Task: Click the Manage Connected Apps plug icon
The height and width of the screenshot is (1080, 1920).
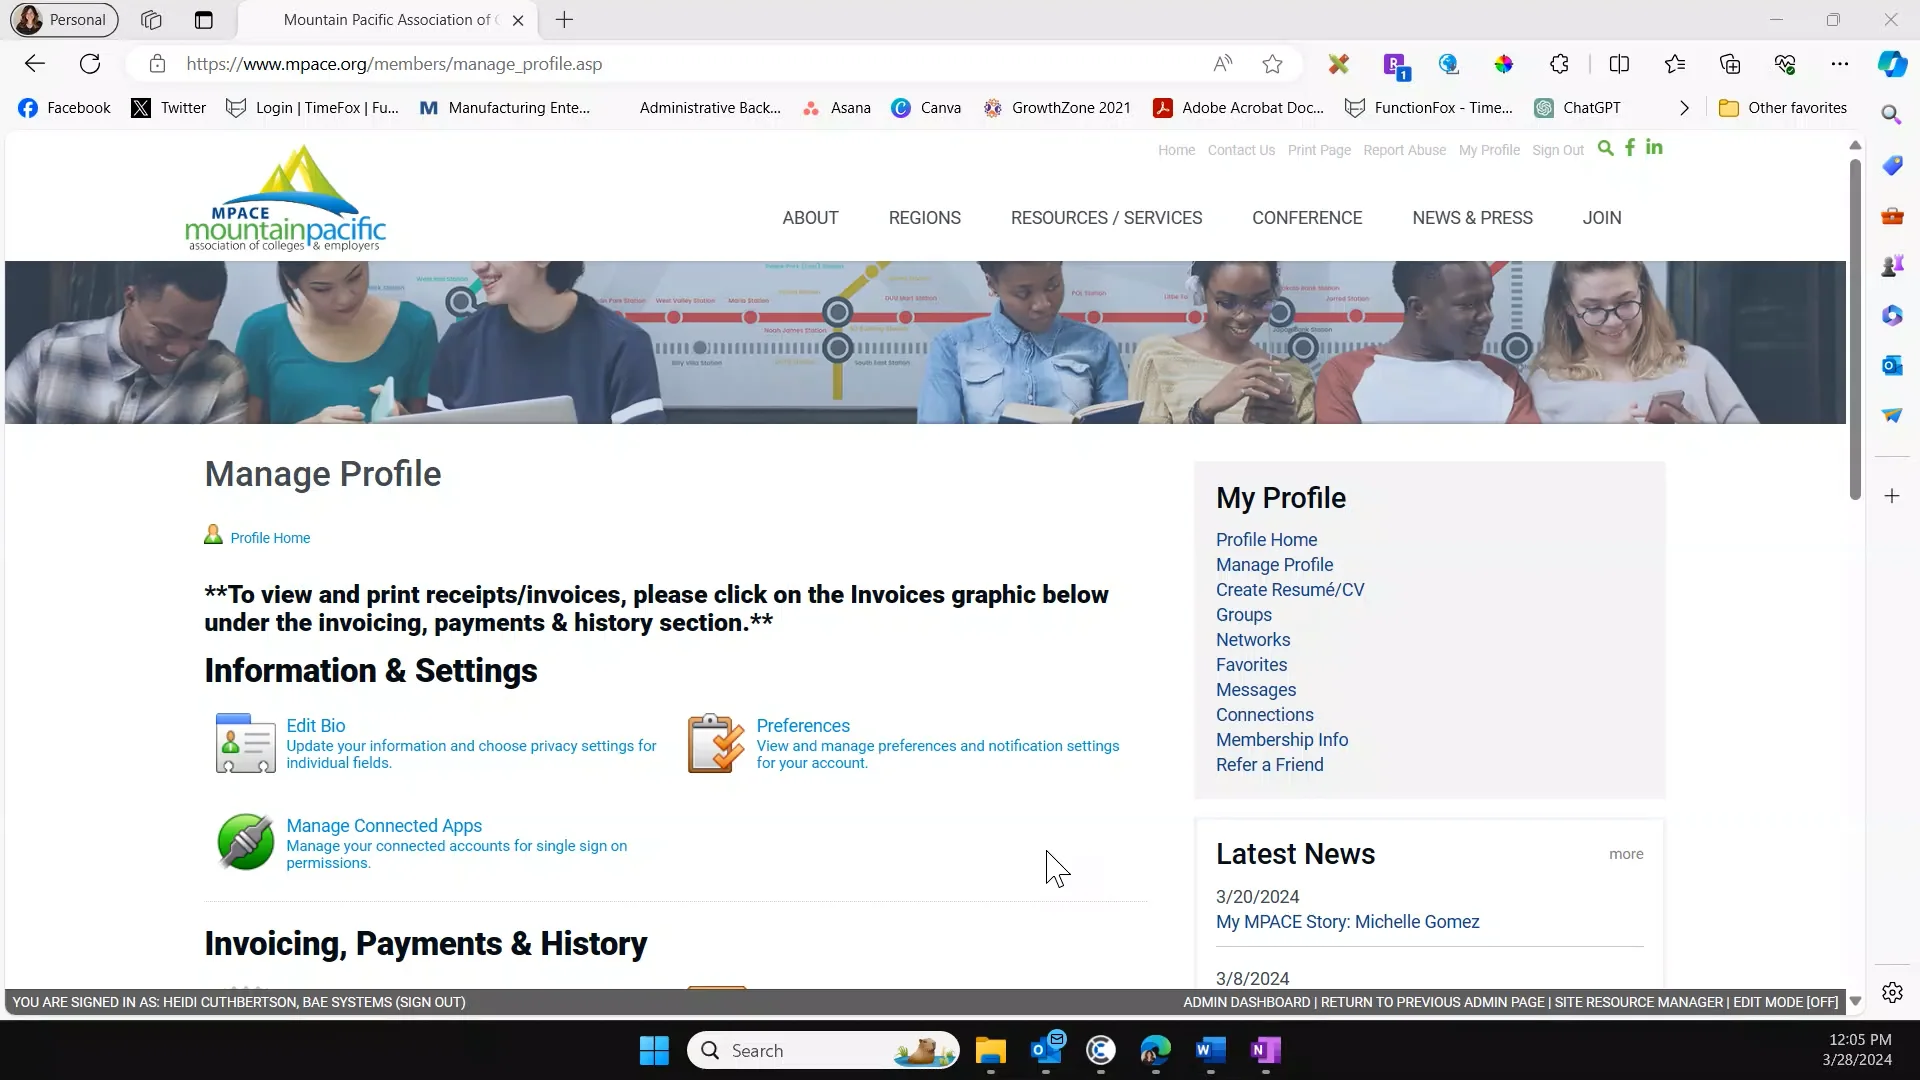Action: (x=245, y=842)
